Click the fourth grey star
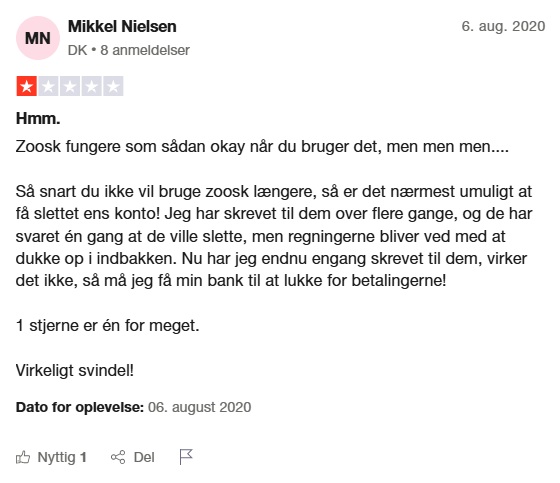Image resolution: width=560 pixels, height=483 pixels. 91,86
